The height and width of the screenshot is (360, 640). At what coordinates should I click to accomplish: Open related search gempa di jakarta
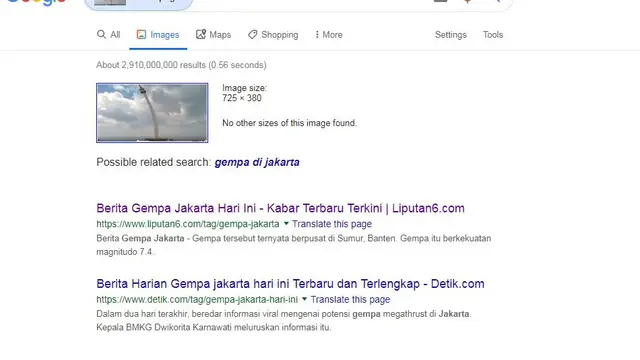click(257, 162)
